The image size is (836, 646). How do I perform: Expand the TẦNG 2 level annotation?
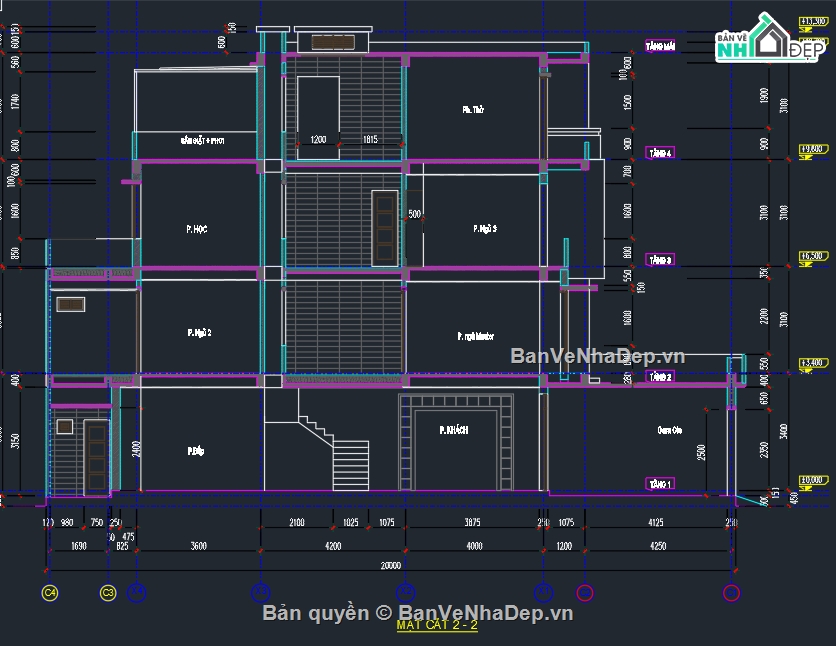click(659, 379)
